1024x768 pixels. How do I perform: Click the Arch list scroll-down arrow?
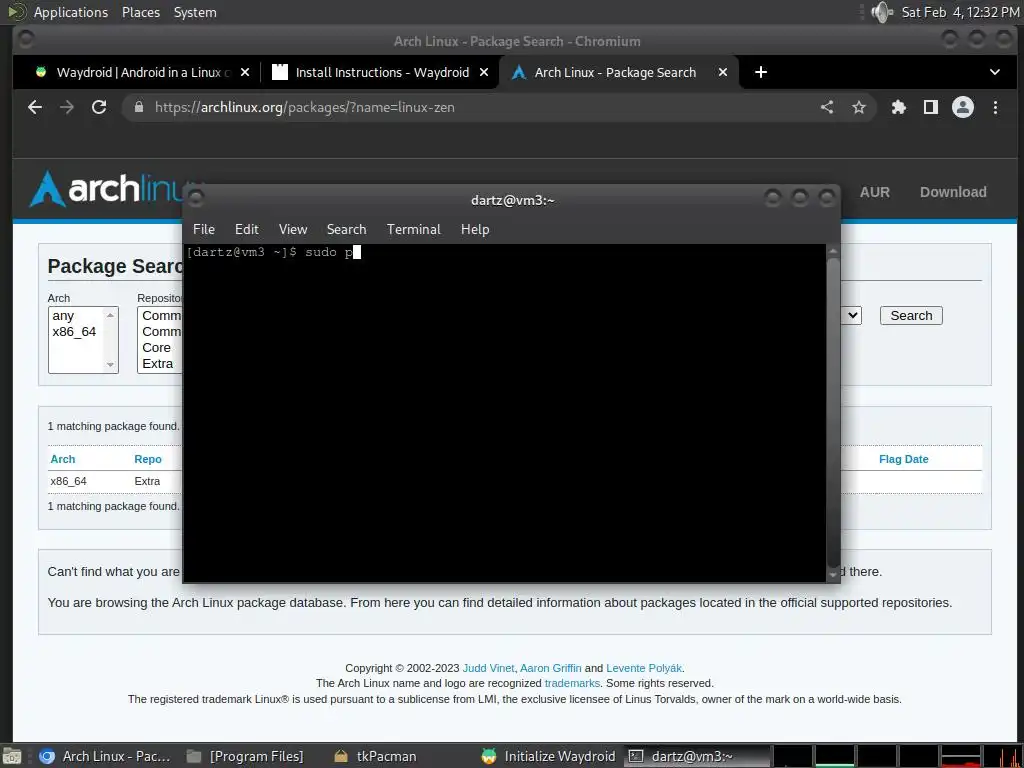pyautogui.click(x=110, y=365)
